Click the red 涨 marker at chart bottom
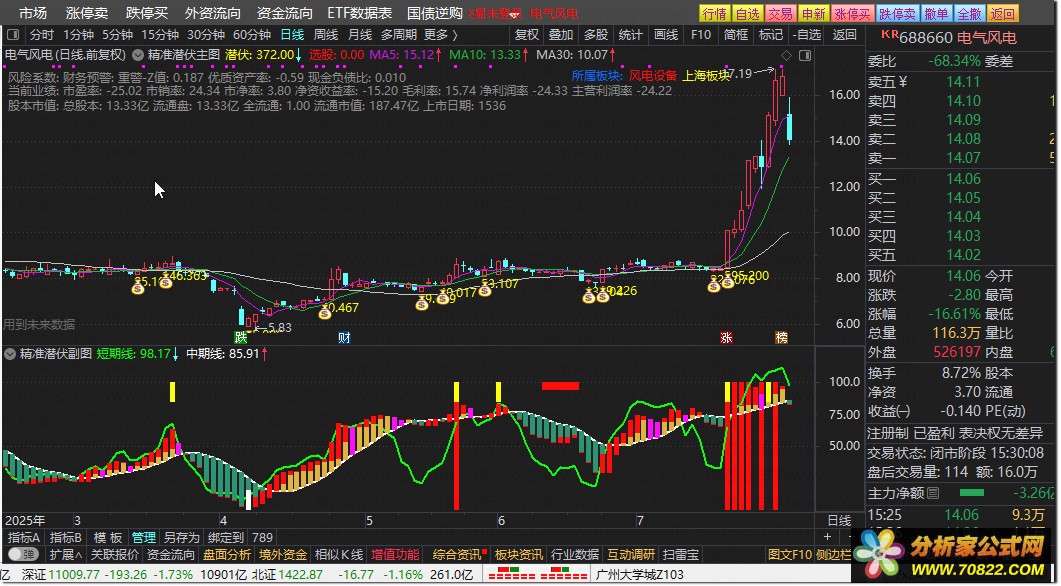This screenshot has width=1061, height=586. pos(727,337)
